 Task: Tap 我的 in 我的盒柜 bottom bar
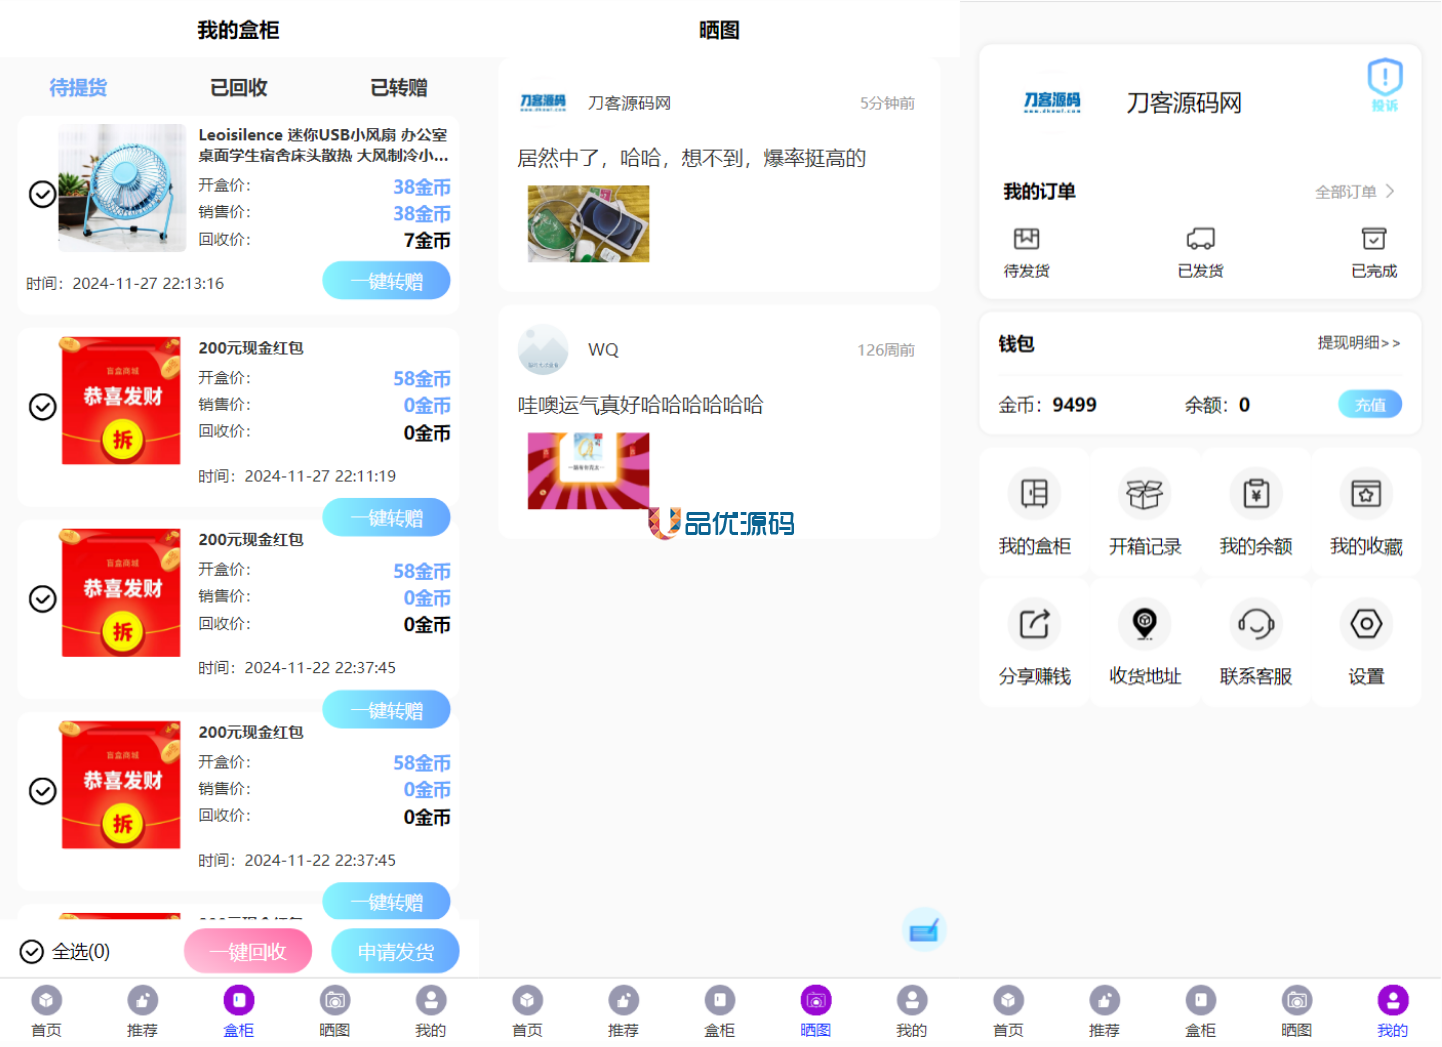coord(431,1011)
